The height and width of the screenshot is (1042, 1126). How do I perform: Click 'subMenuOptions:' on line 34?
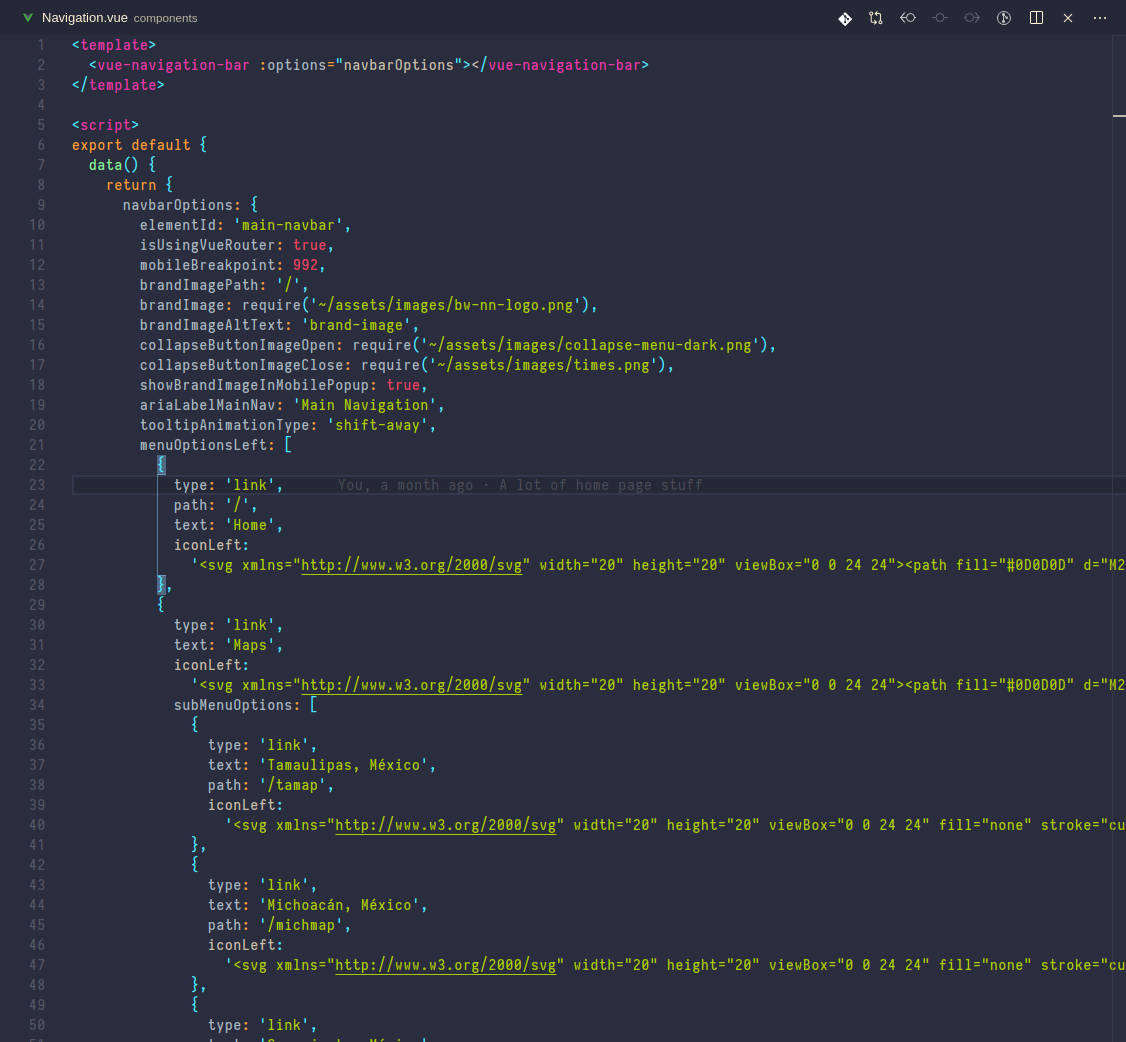[237, 705]
